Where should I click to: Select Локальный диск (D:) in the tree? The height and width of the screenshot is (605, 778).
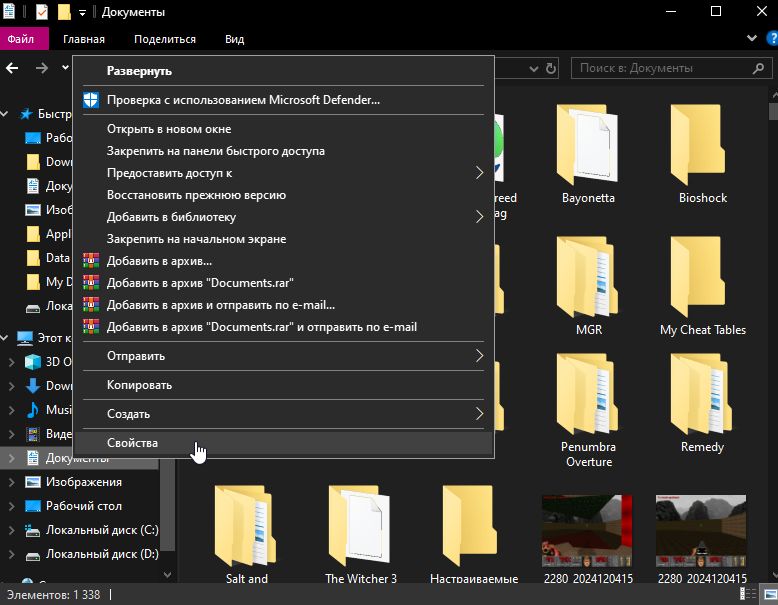102,554
